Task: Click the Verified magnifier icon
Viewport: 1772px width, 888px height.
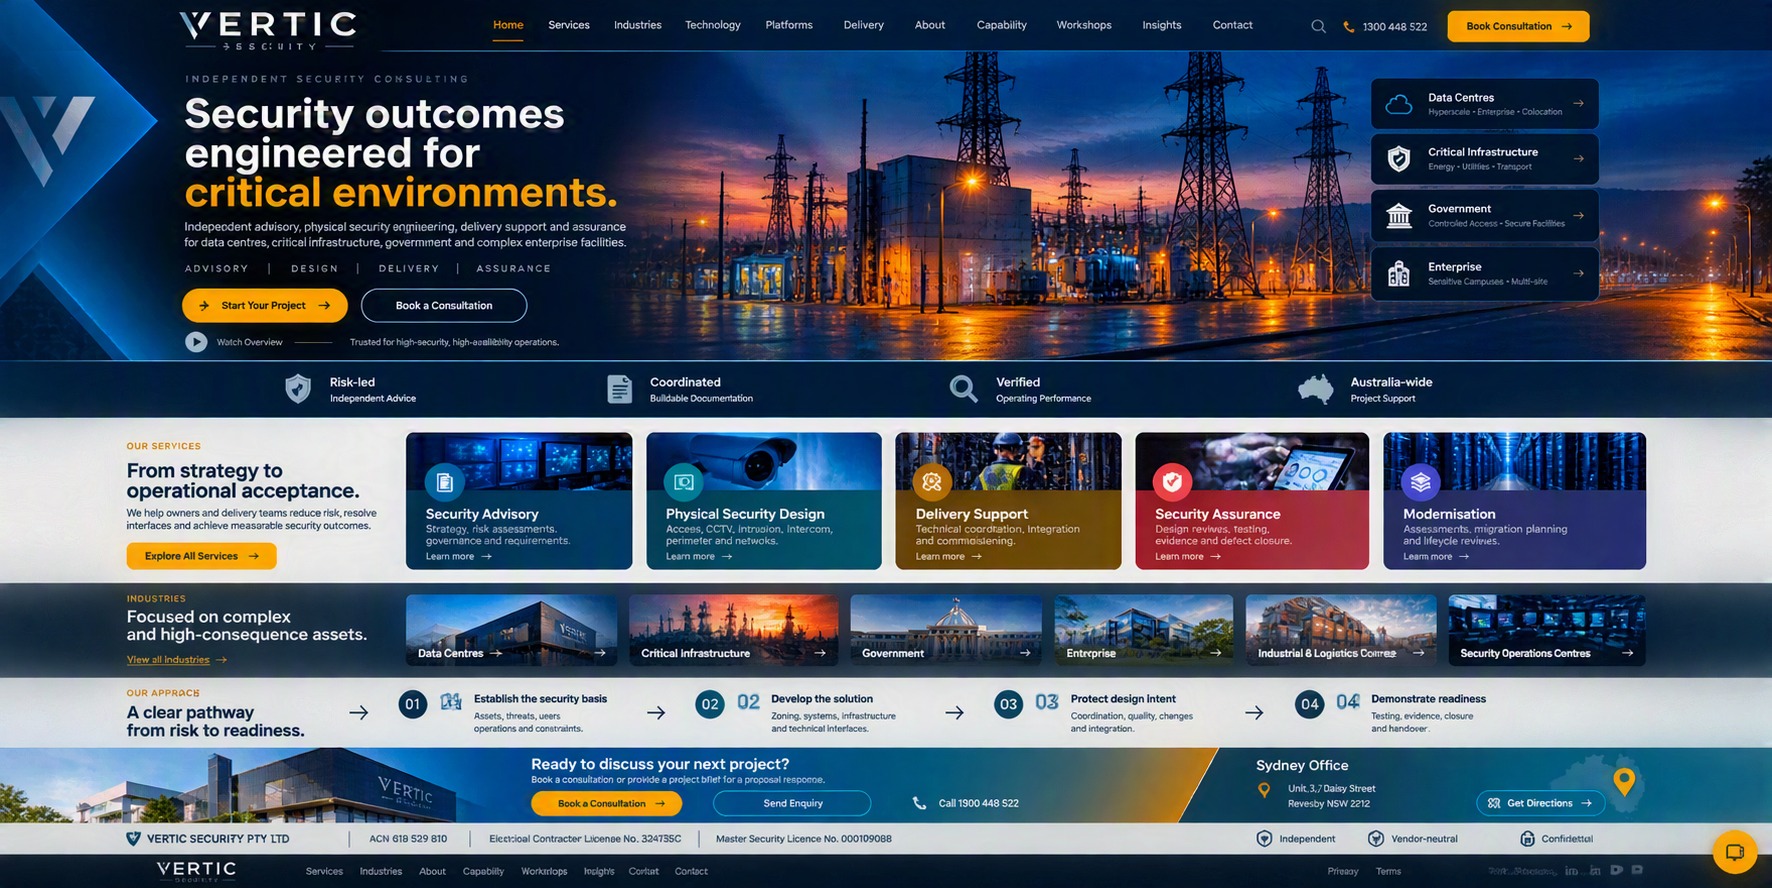Action: tap(963, 389)
